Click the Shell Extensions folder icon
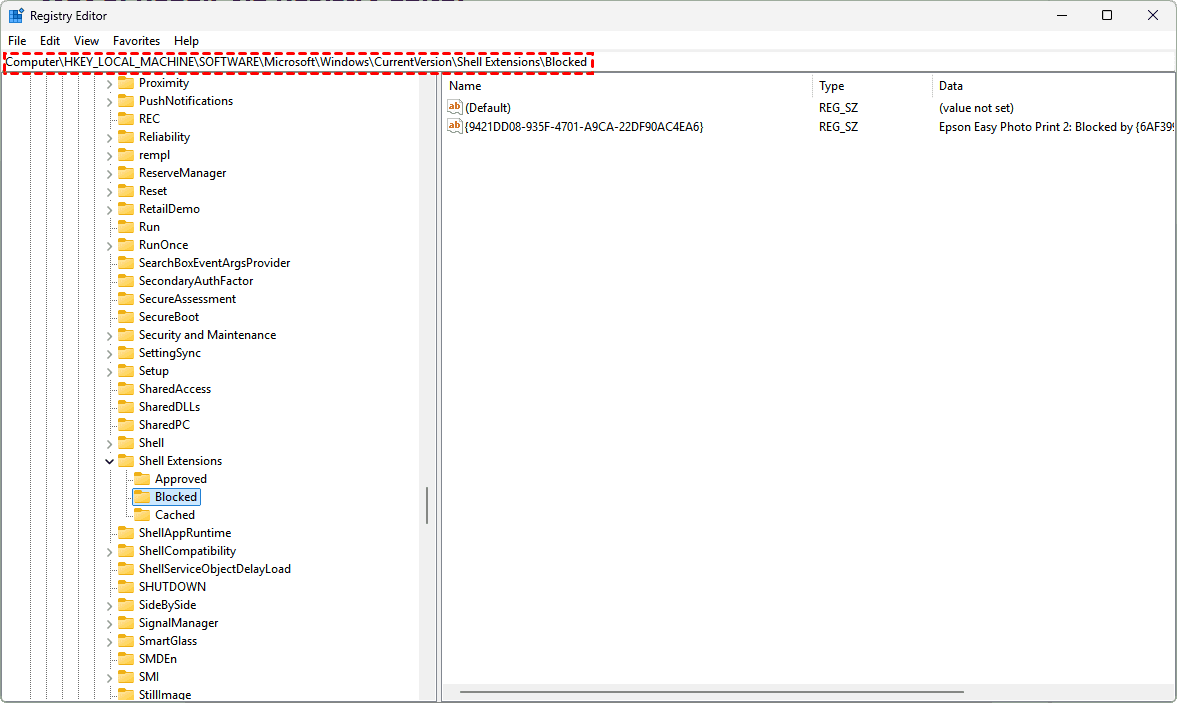The width and height of the screenshot is (1177, 703). (x=125, y=461)
